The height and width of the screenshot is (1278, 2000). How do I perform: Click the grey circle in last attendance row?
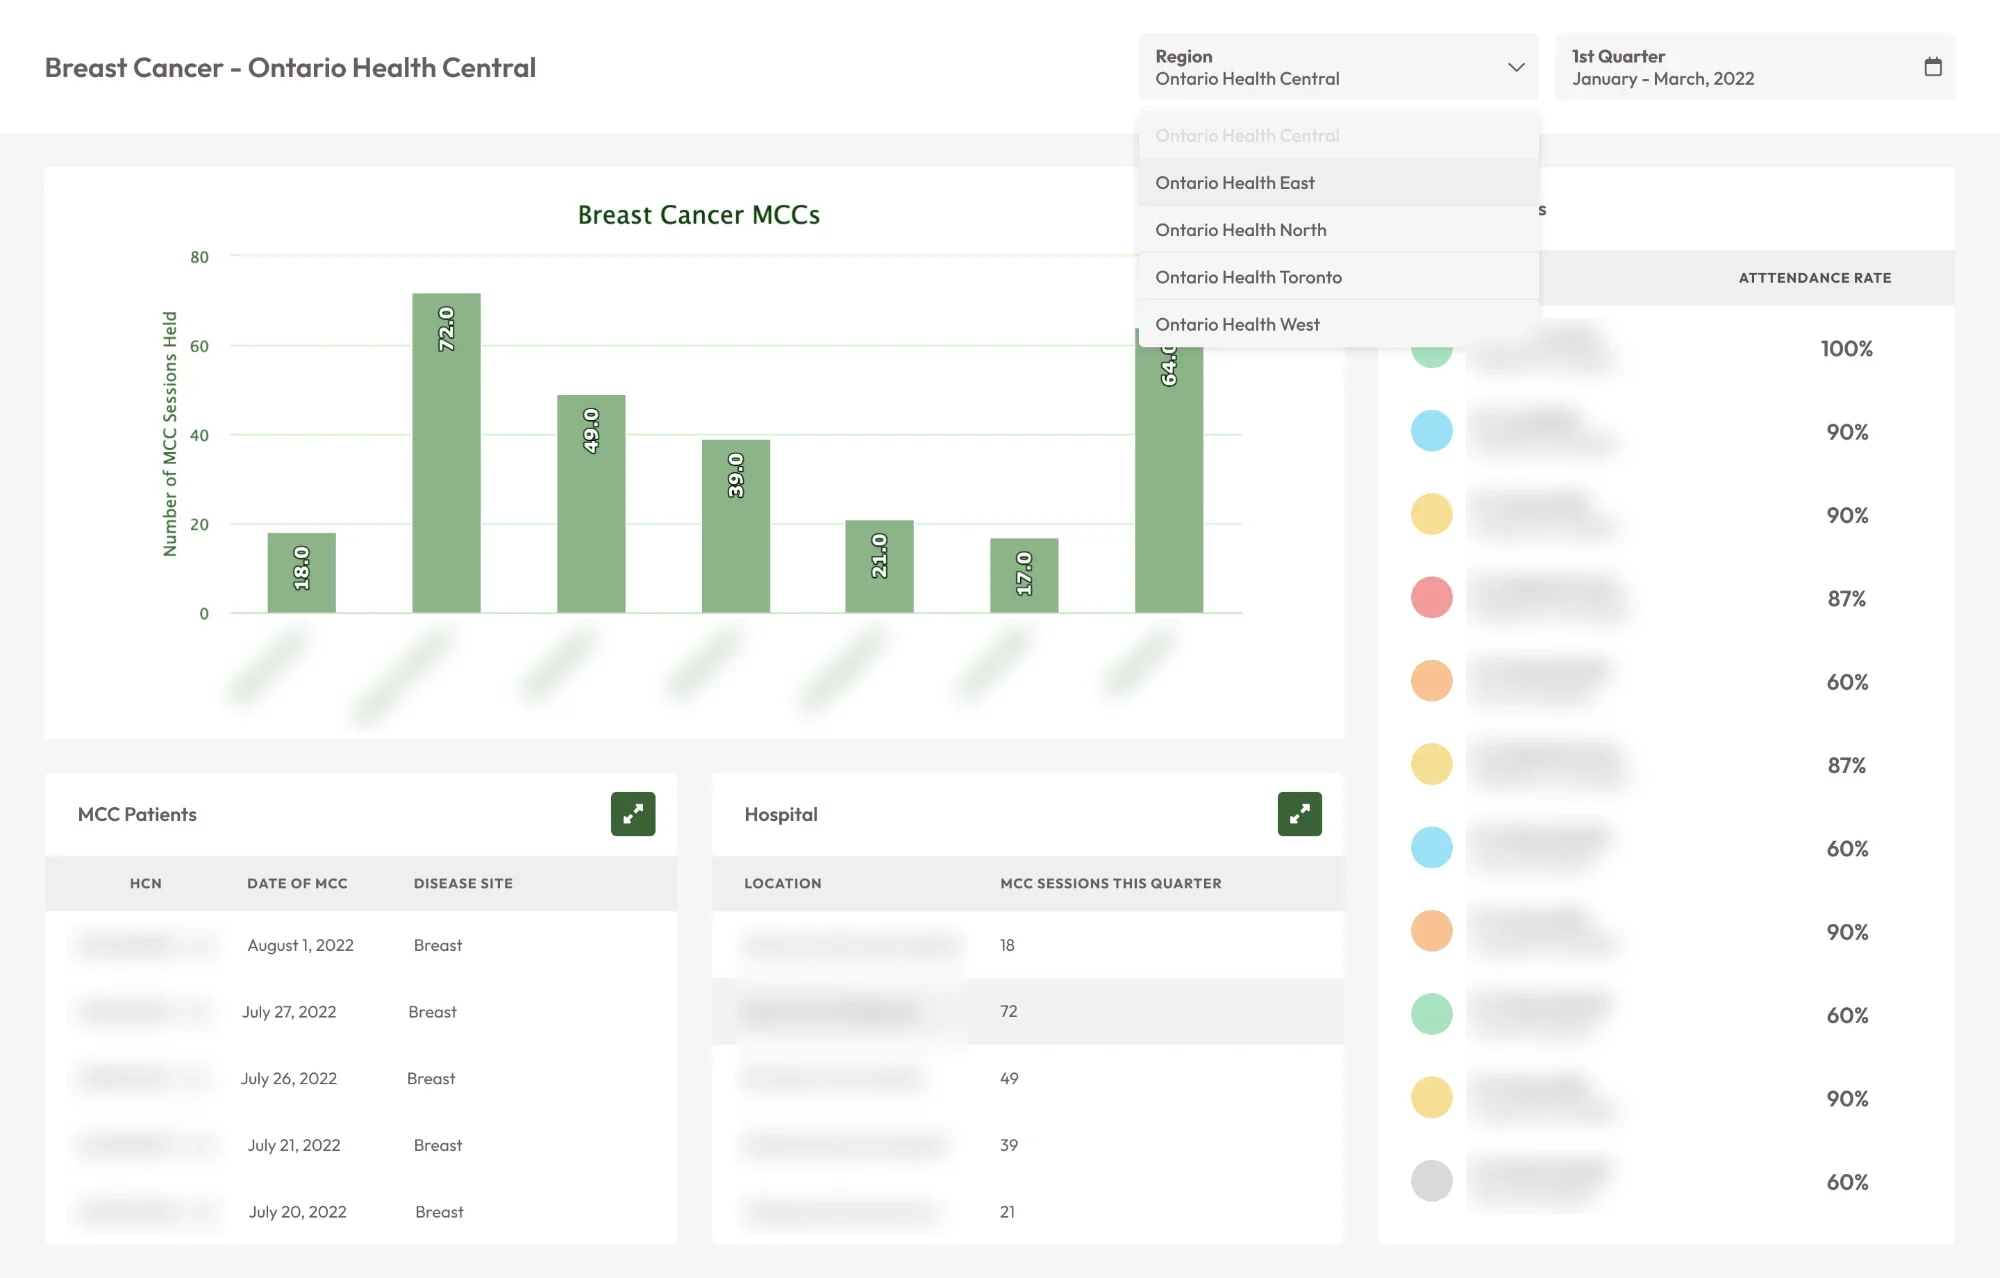pyautogui.click(x=1431, y=1181)
